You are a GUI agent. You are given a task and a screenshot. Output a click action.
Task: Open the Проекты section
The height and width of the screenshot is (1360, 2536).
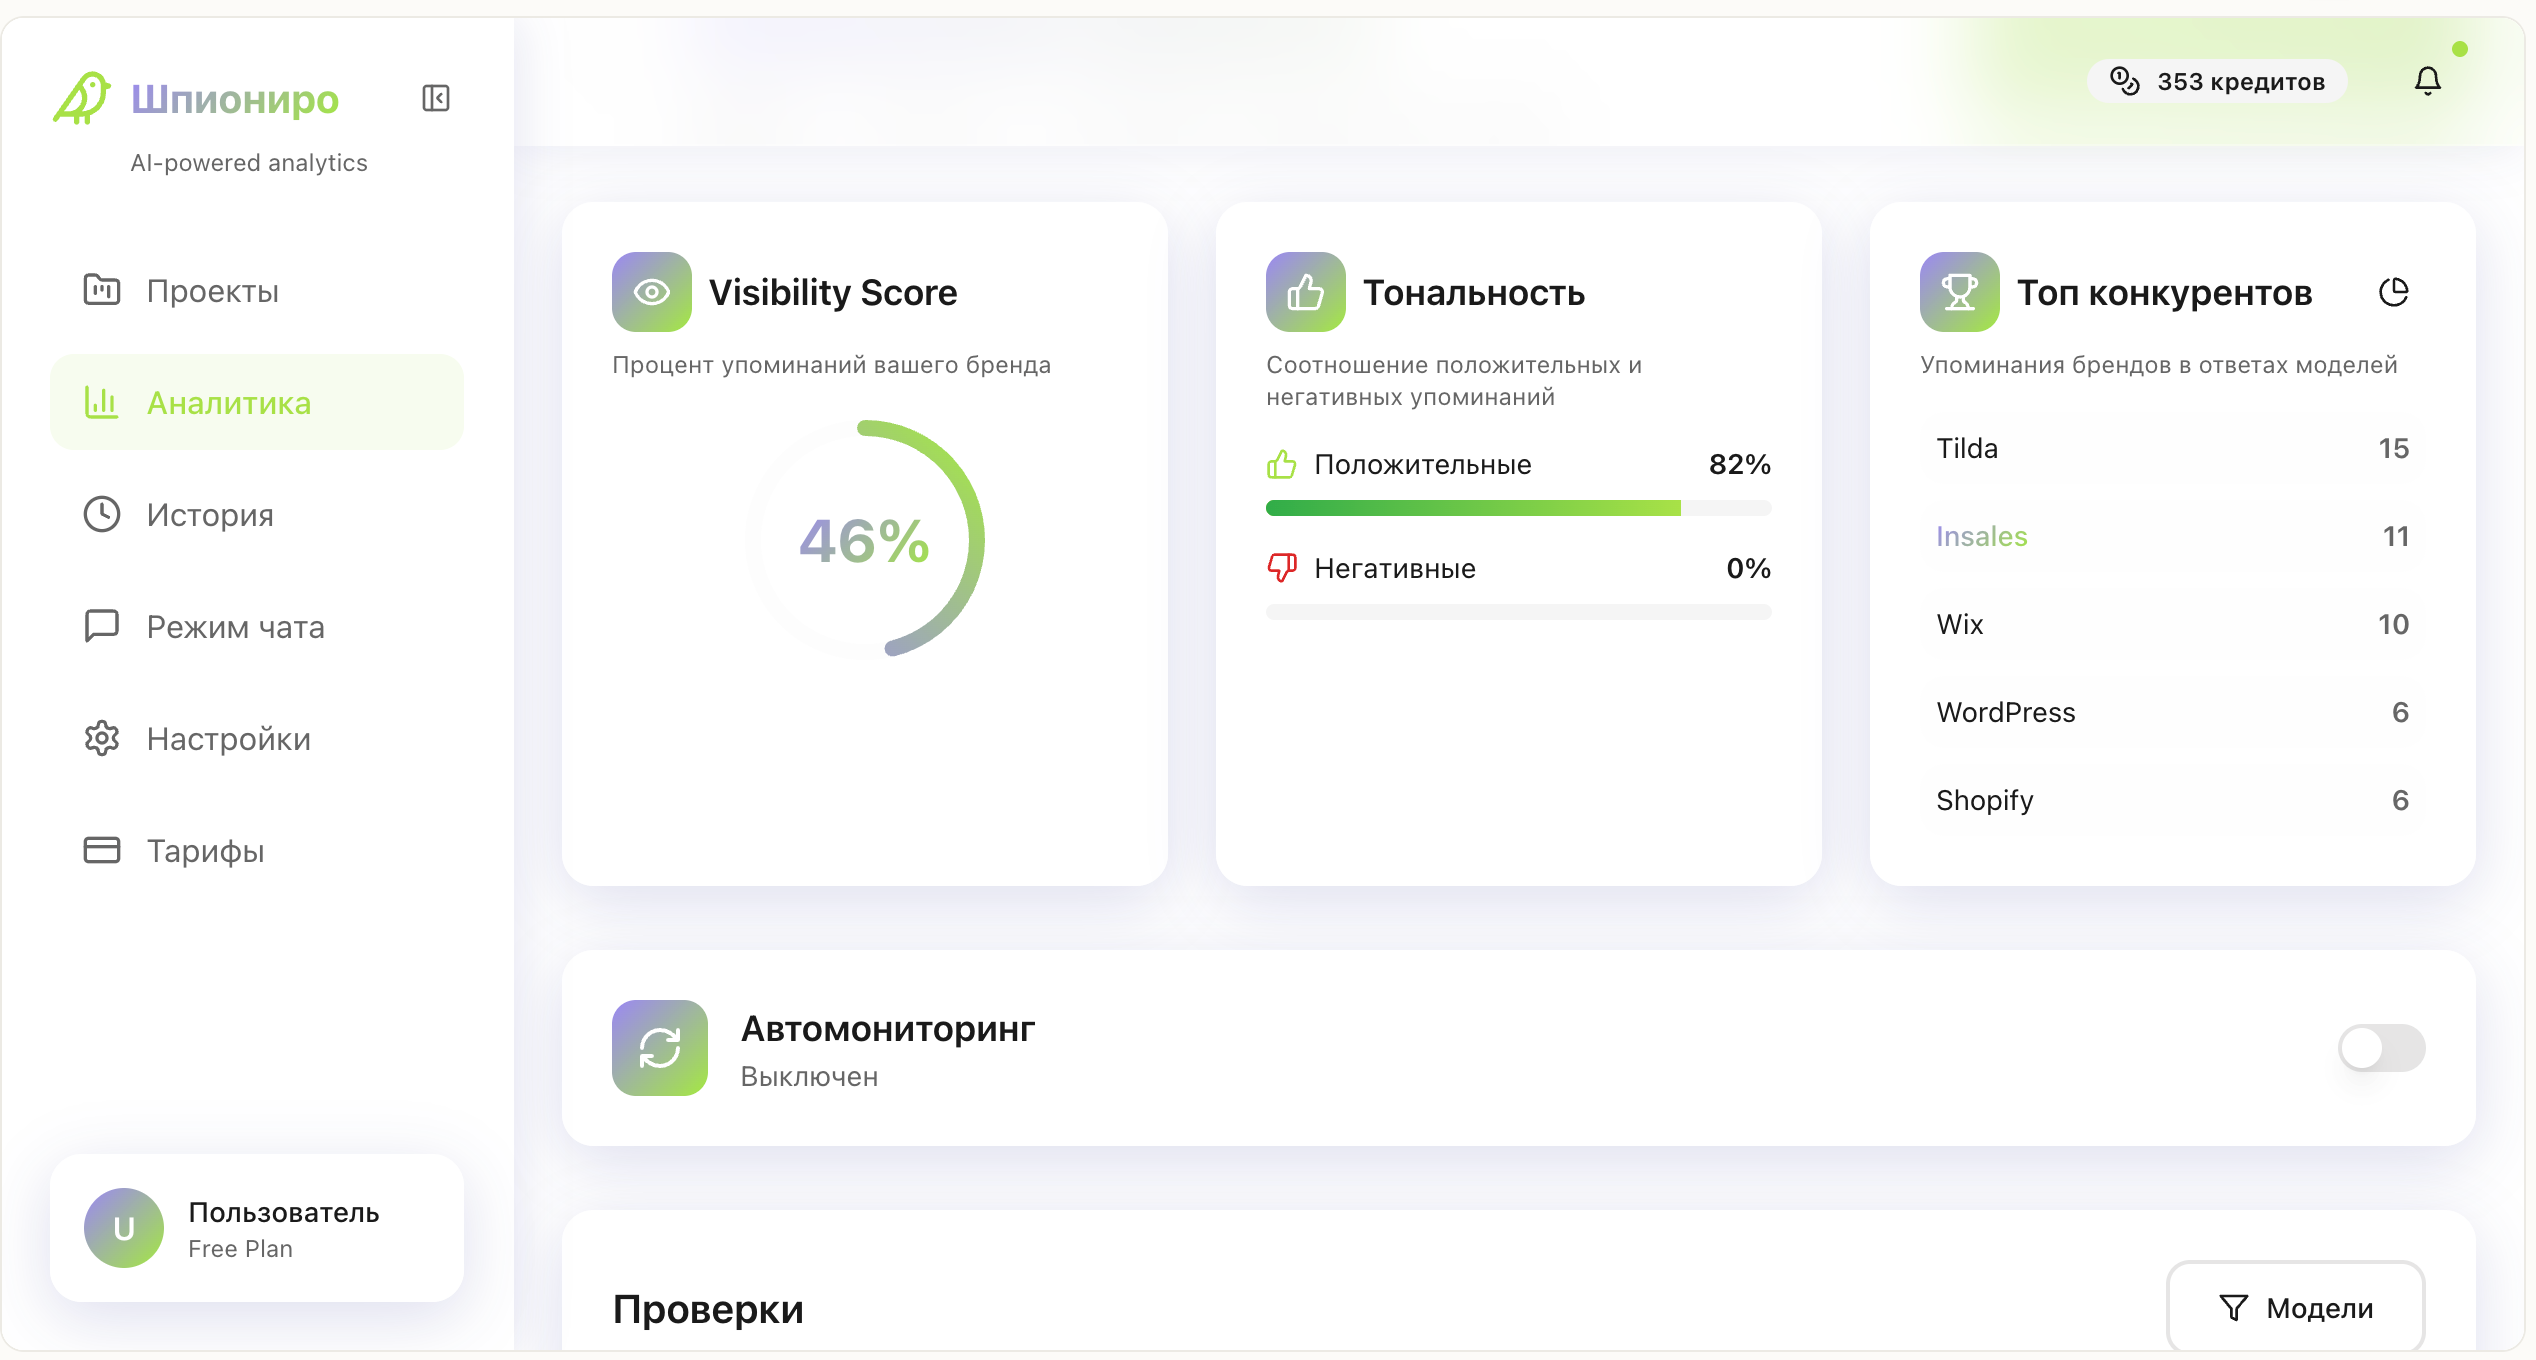(213, 291)
